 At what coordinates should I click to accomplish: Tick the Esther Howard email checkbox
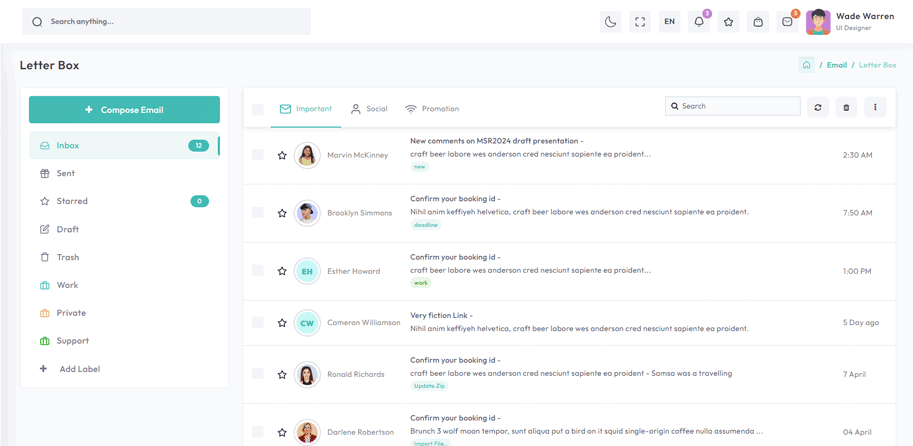pos(258,271)
